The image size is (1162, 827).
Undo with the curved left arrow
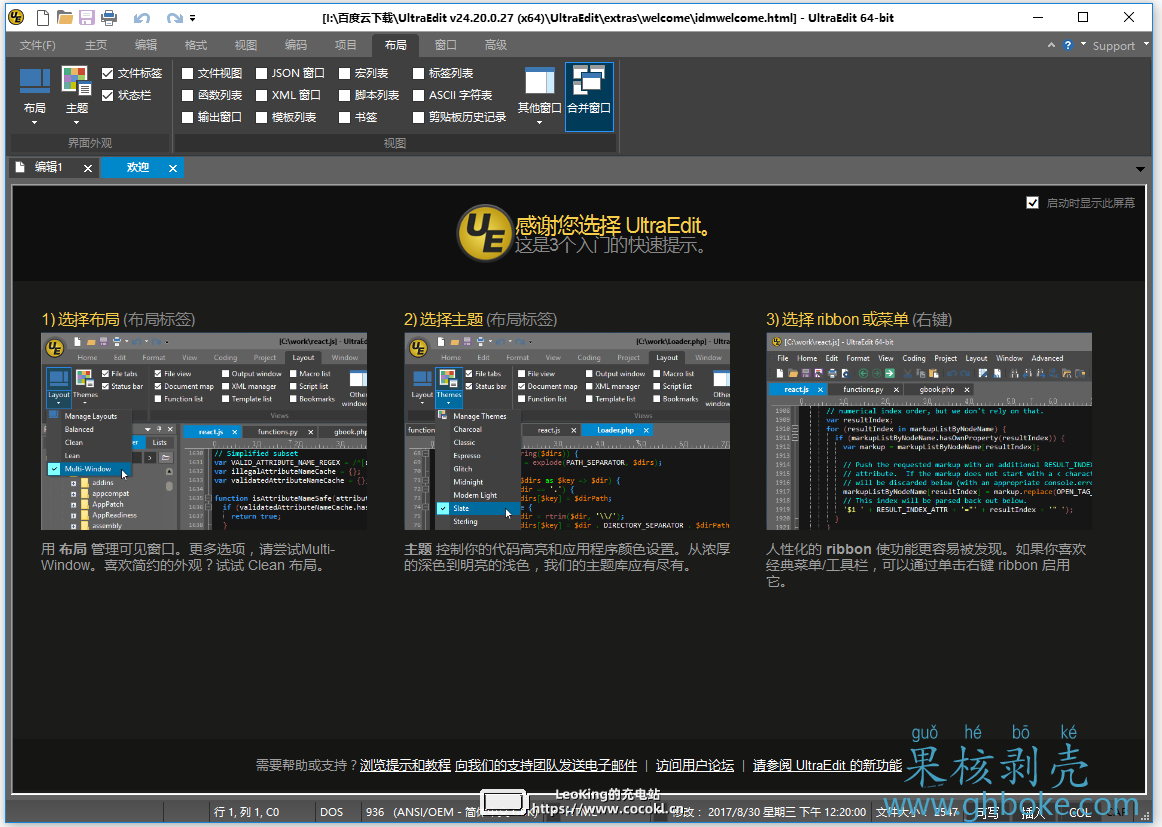click(x=142, y=18)
